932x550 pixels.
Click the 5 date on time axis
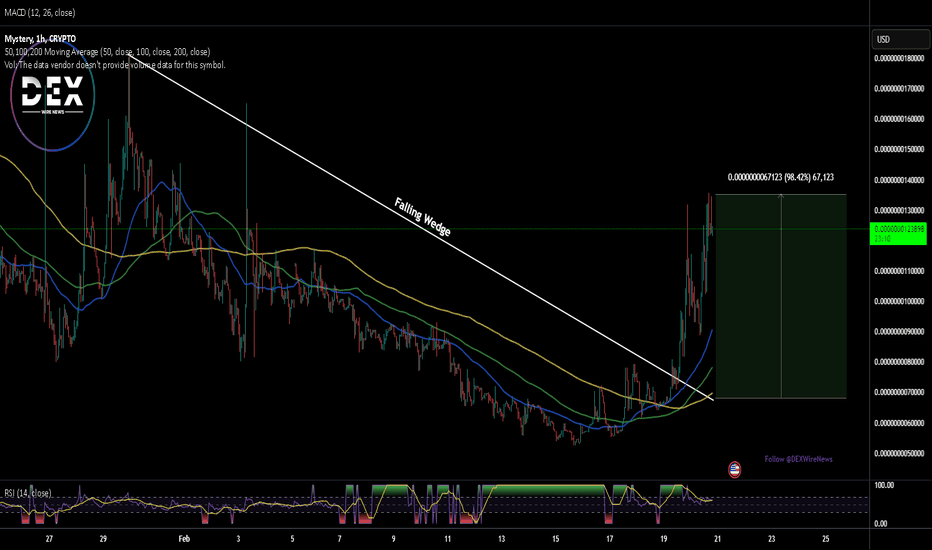(x=292, y=539)
